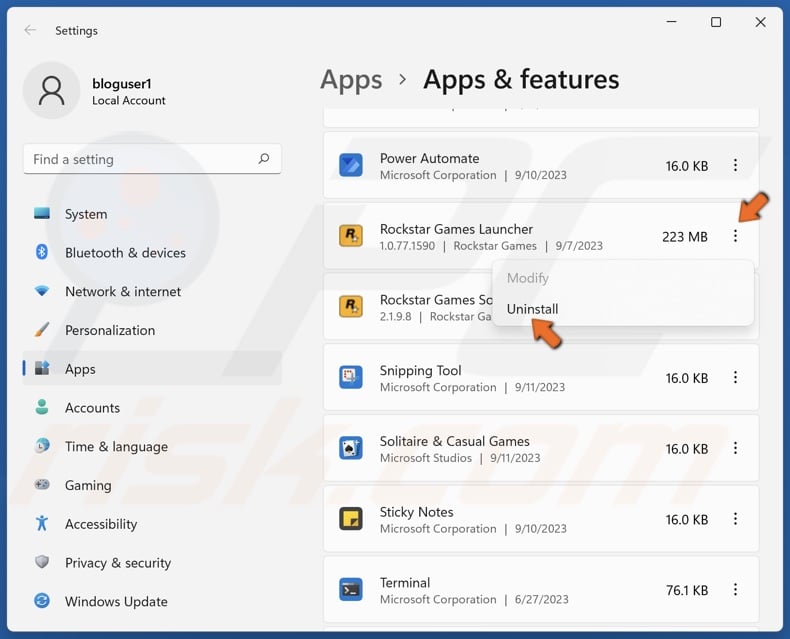
Task: Click the Terminal app name
Action: tap(405, 583)
